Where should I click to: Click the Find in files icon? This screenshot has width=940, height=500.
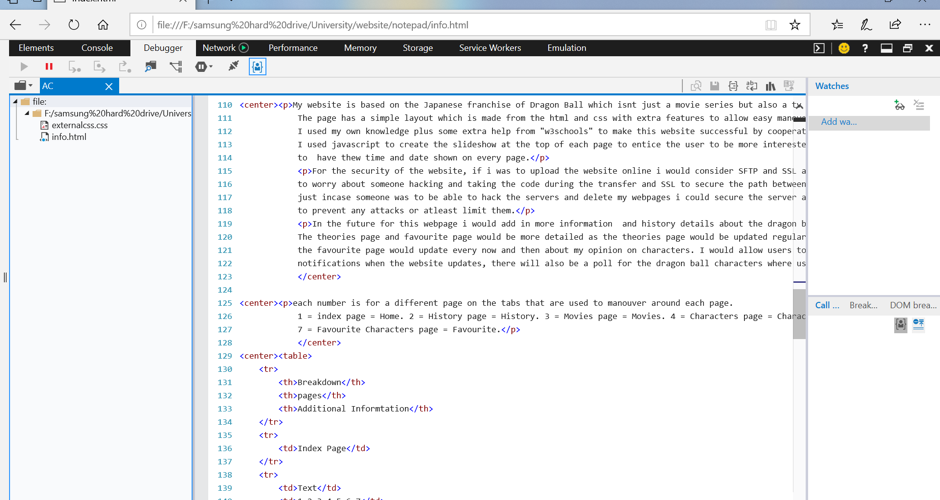point(696,86)
